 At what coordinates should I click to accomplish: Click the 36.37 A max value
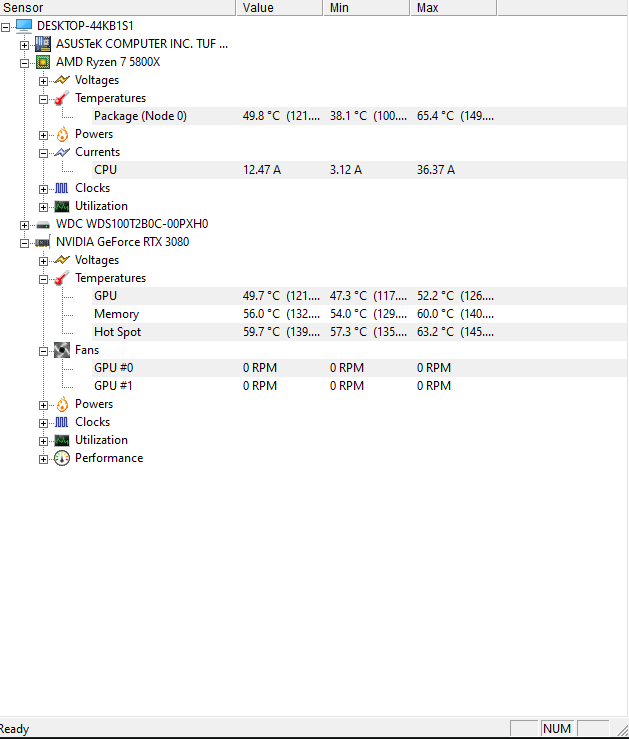coord(436,170)
